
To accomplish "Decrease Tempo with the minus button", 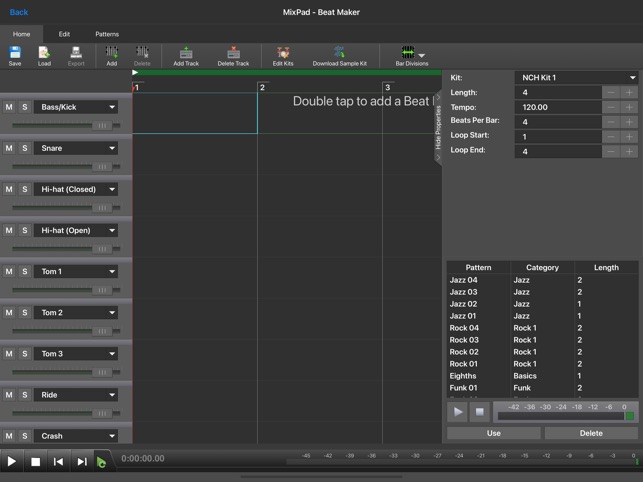I will (x=611, y=107).
